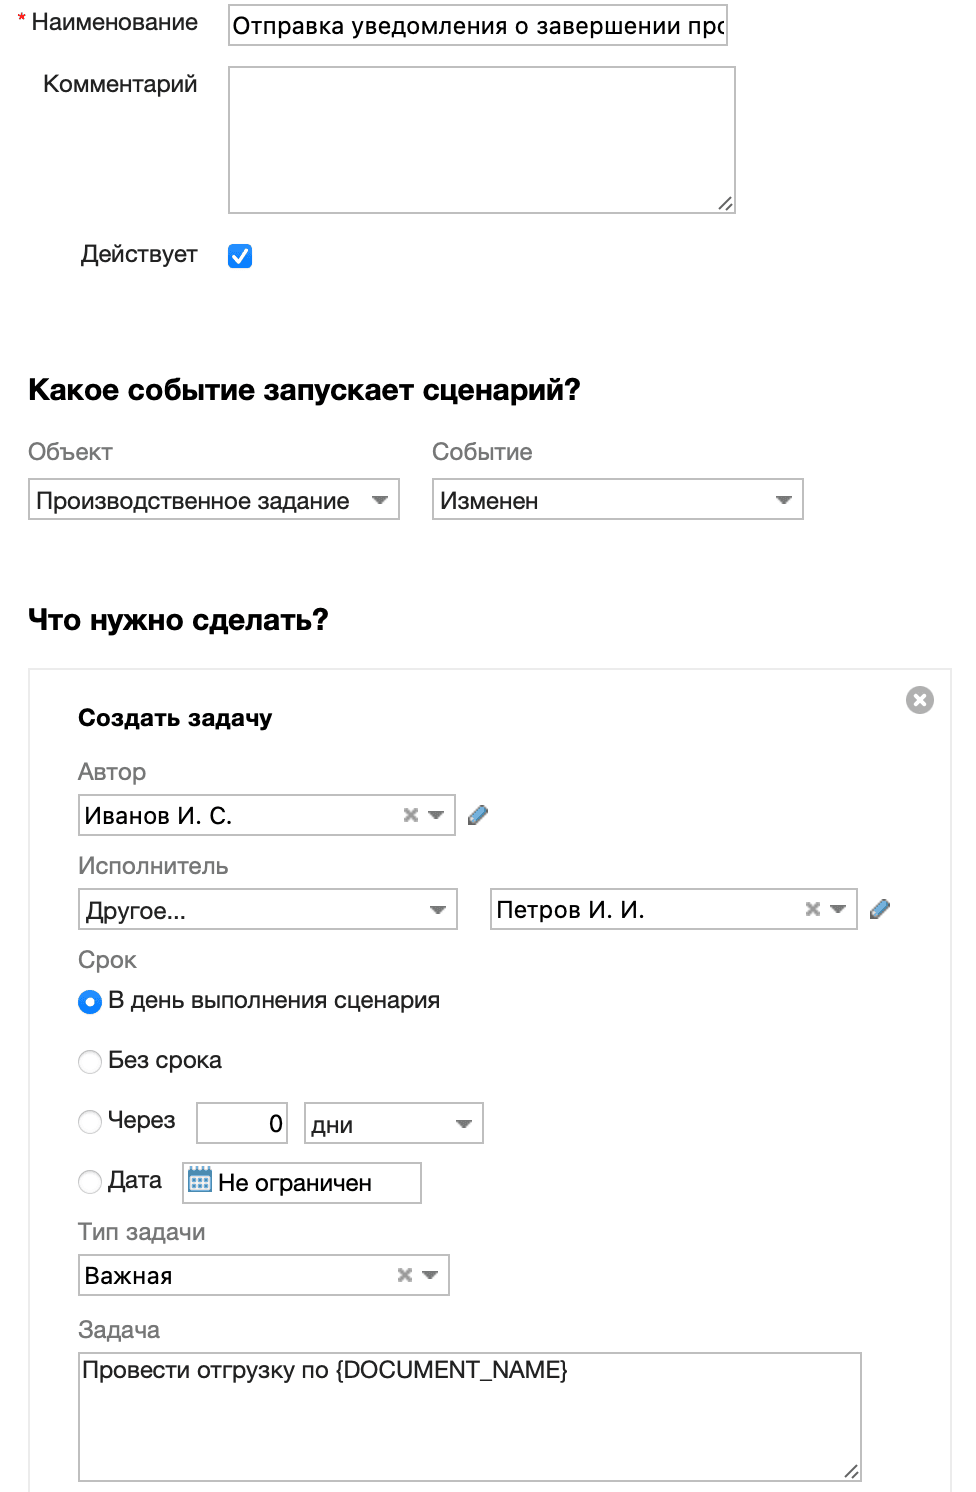Click the Не ограничен date field

point(310,1183)
